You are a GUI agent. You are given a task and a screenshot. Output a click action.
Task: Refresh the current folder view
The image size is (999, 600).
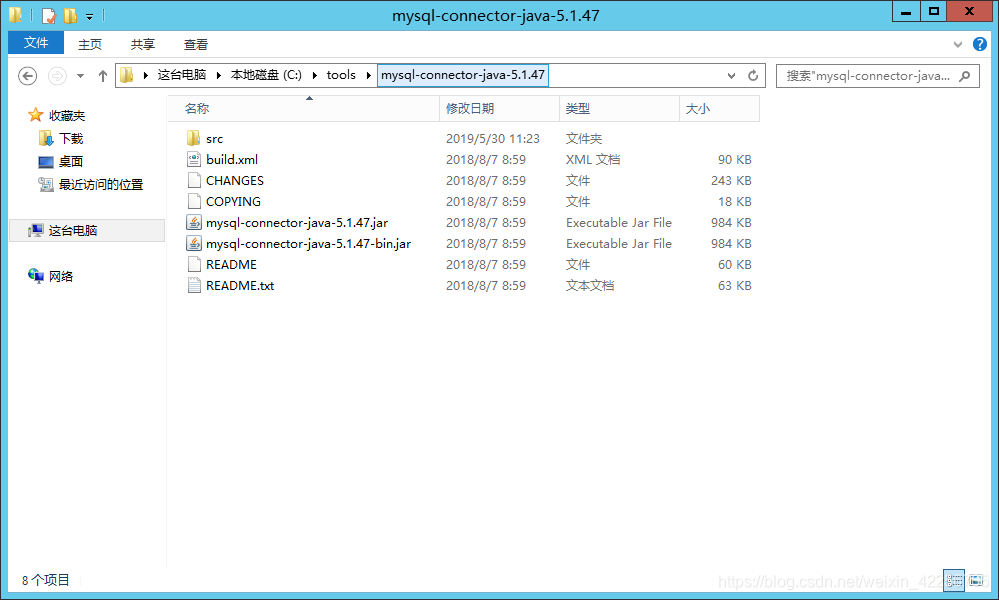pyautogui.click(x=753, y=76)
